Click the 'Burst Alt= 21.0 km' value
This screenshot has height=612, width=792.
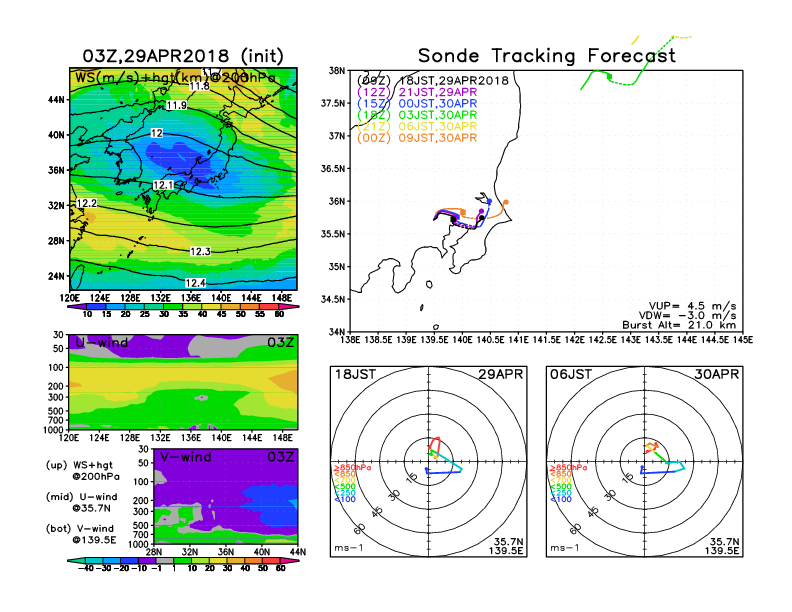point(679,325)
